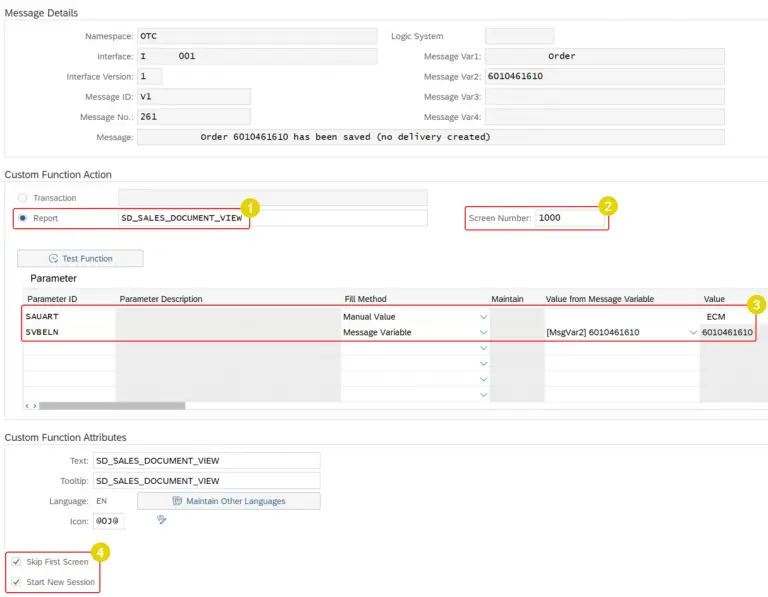
Task: Open Fill Method dropdown for SVBELN row
Action: tap(484, 332)
